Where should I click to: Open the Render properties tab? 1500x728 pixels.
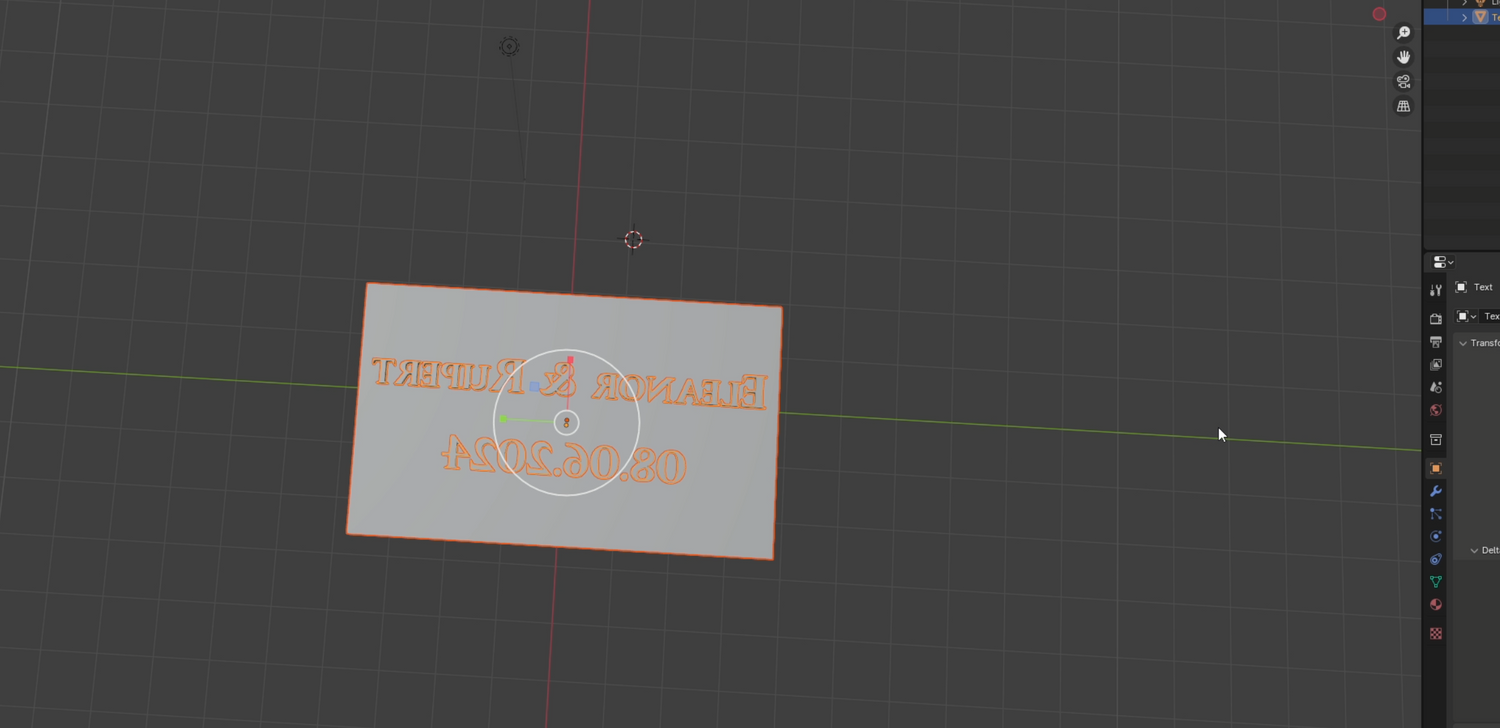pyautogui.click(x=1436, y=319)
